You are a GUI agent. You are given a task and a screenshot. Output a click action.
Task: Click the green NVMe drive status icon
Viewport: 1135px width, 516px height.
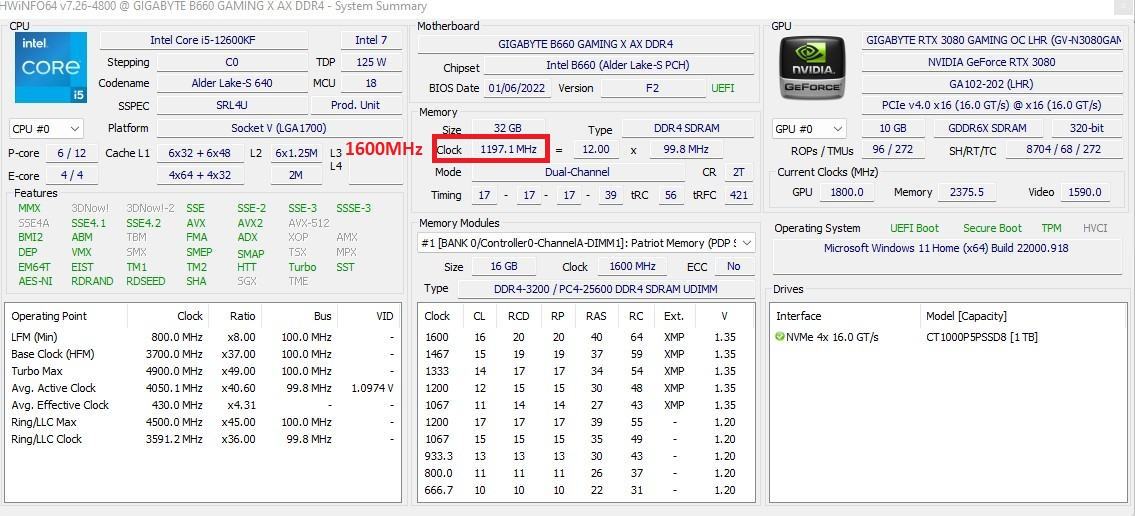(780, 337)
